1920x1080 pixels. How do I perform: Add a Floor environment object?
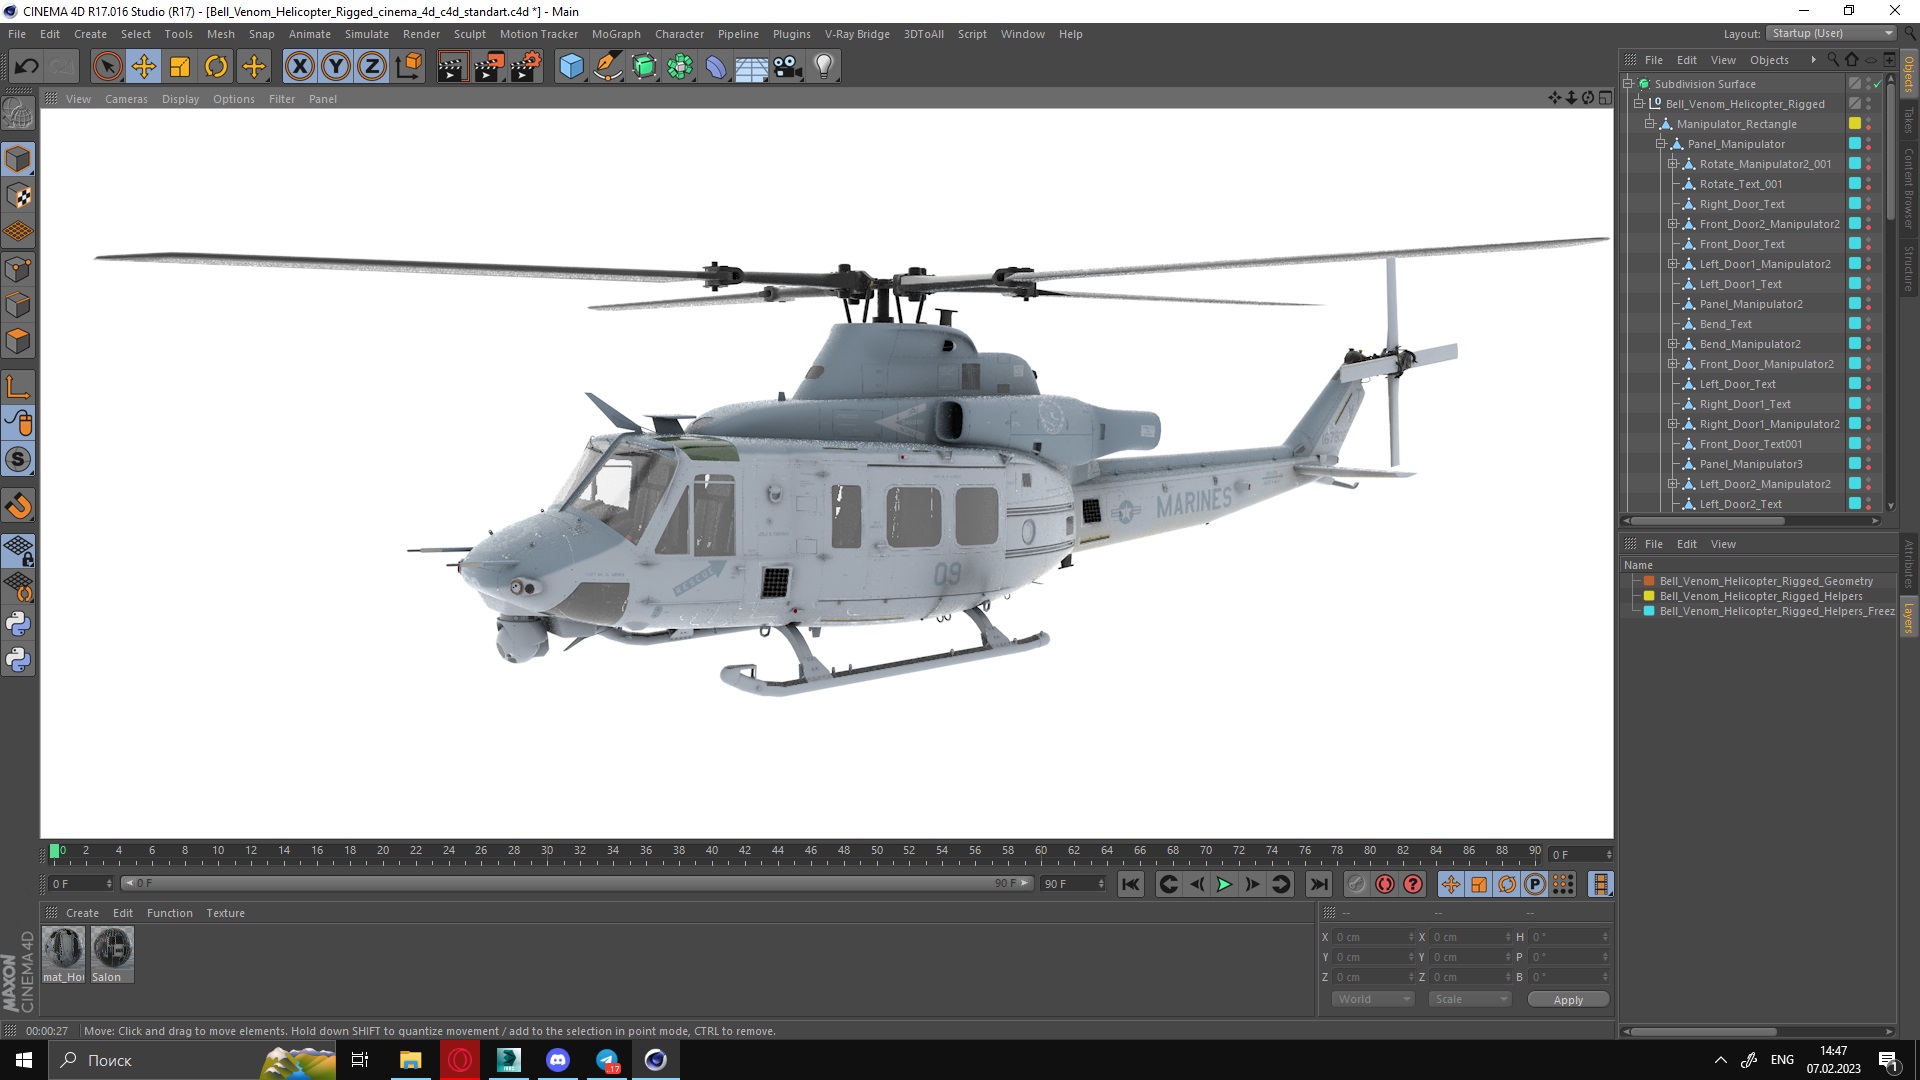pos(752,67)
